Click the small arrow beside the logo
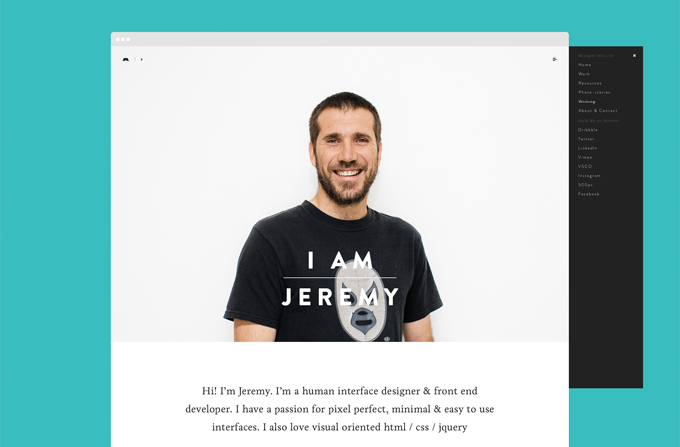The image size is (680, 447). [x=141, y=59]
